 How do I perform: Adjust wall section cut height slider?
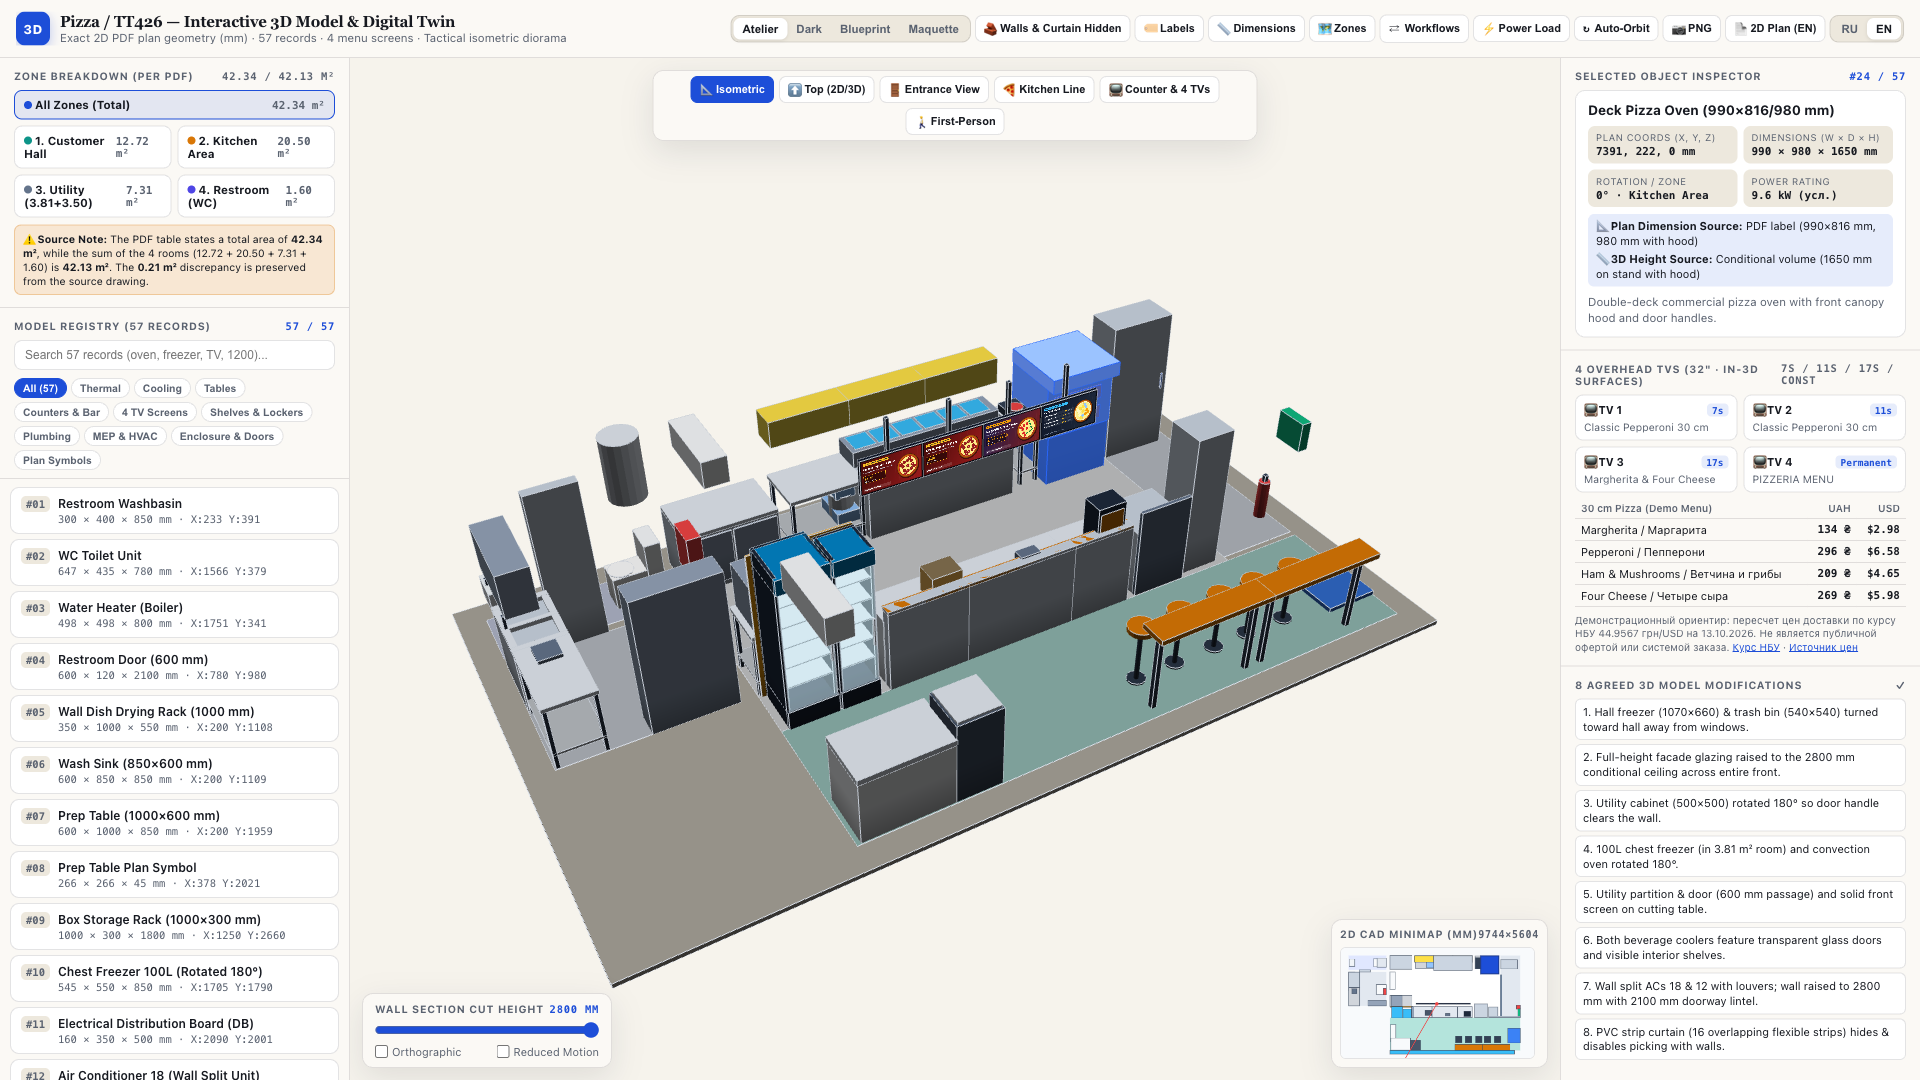click(x=486, y=1030)
